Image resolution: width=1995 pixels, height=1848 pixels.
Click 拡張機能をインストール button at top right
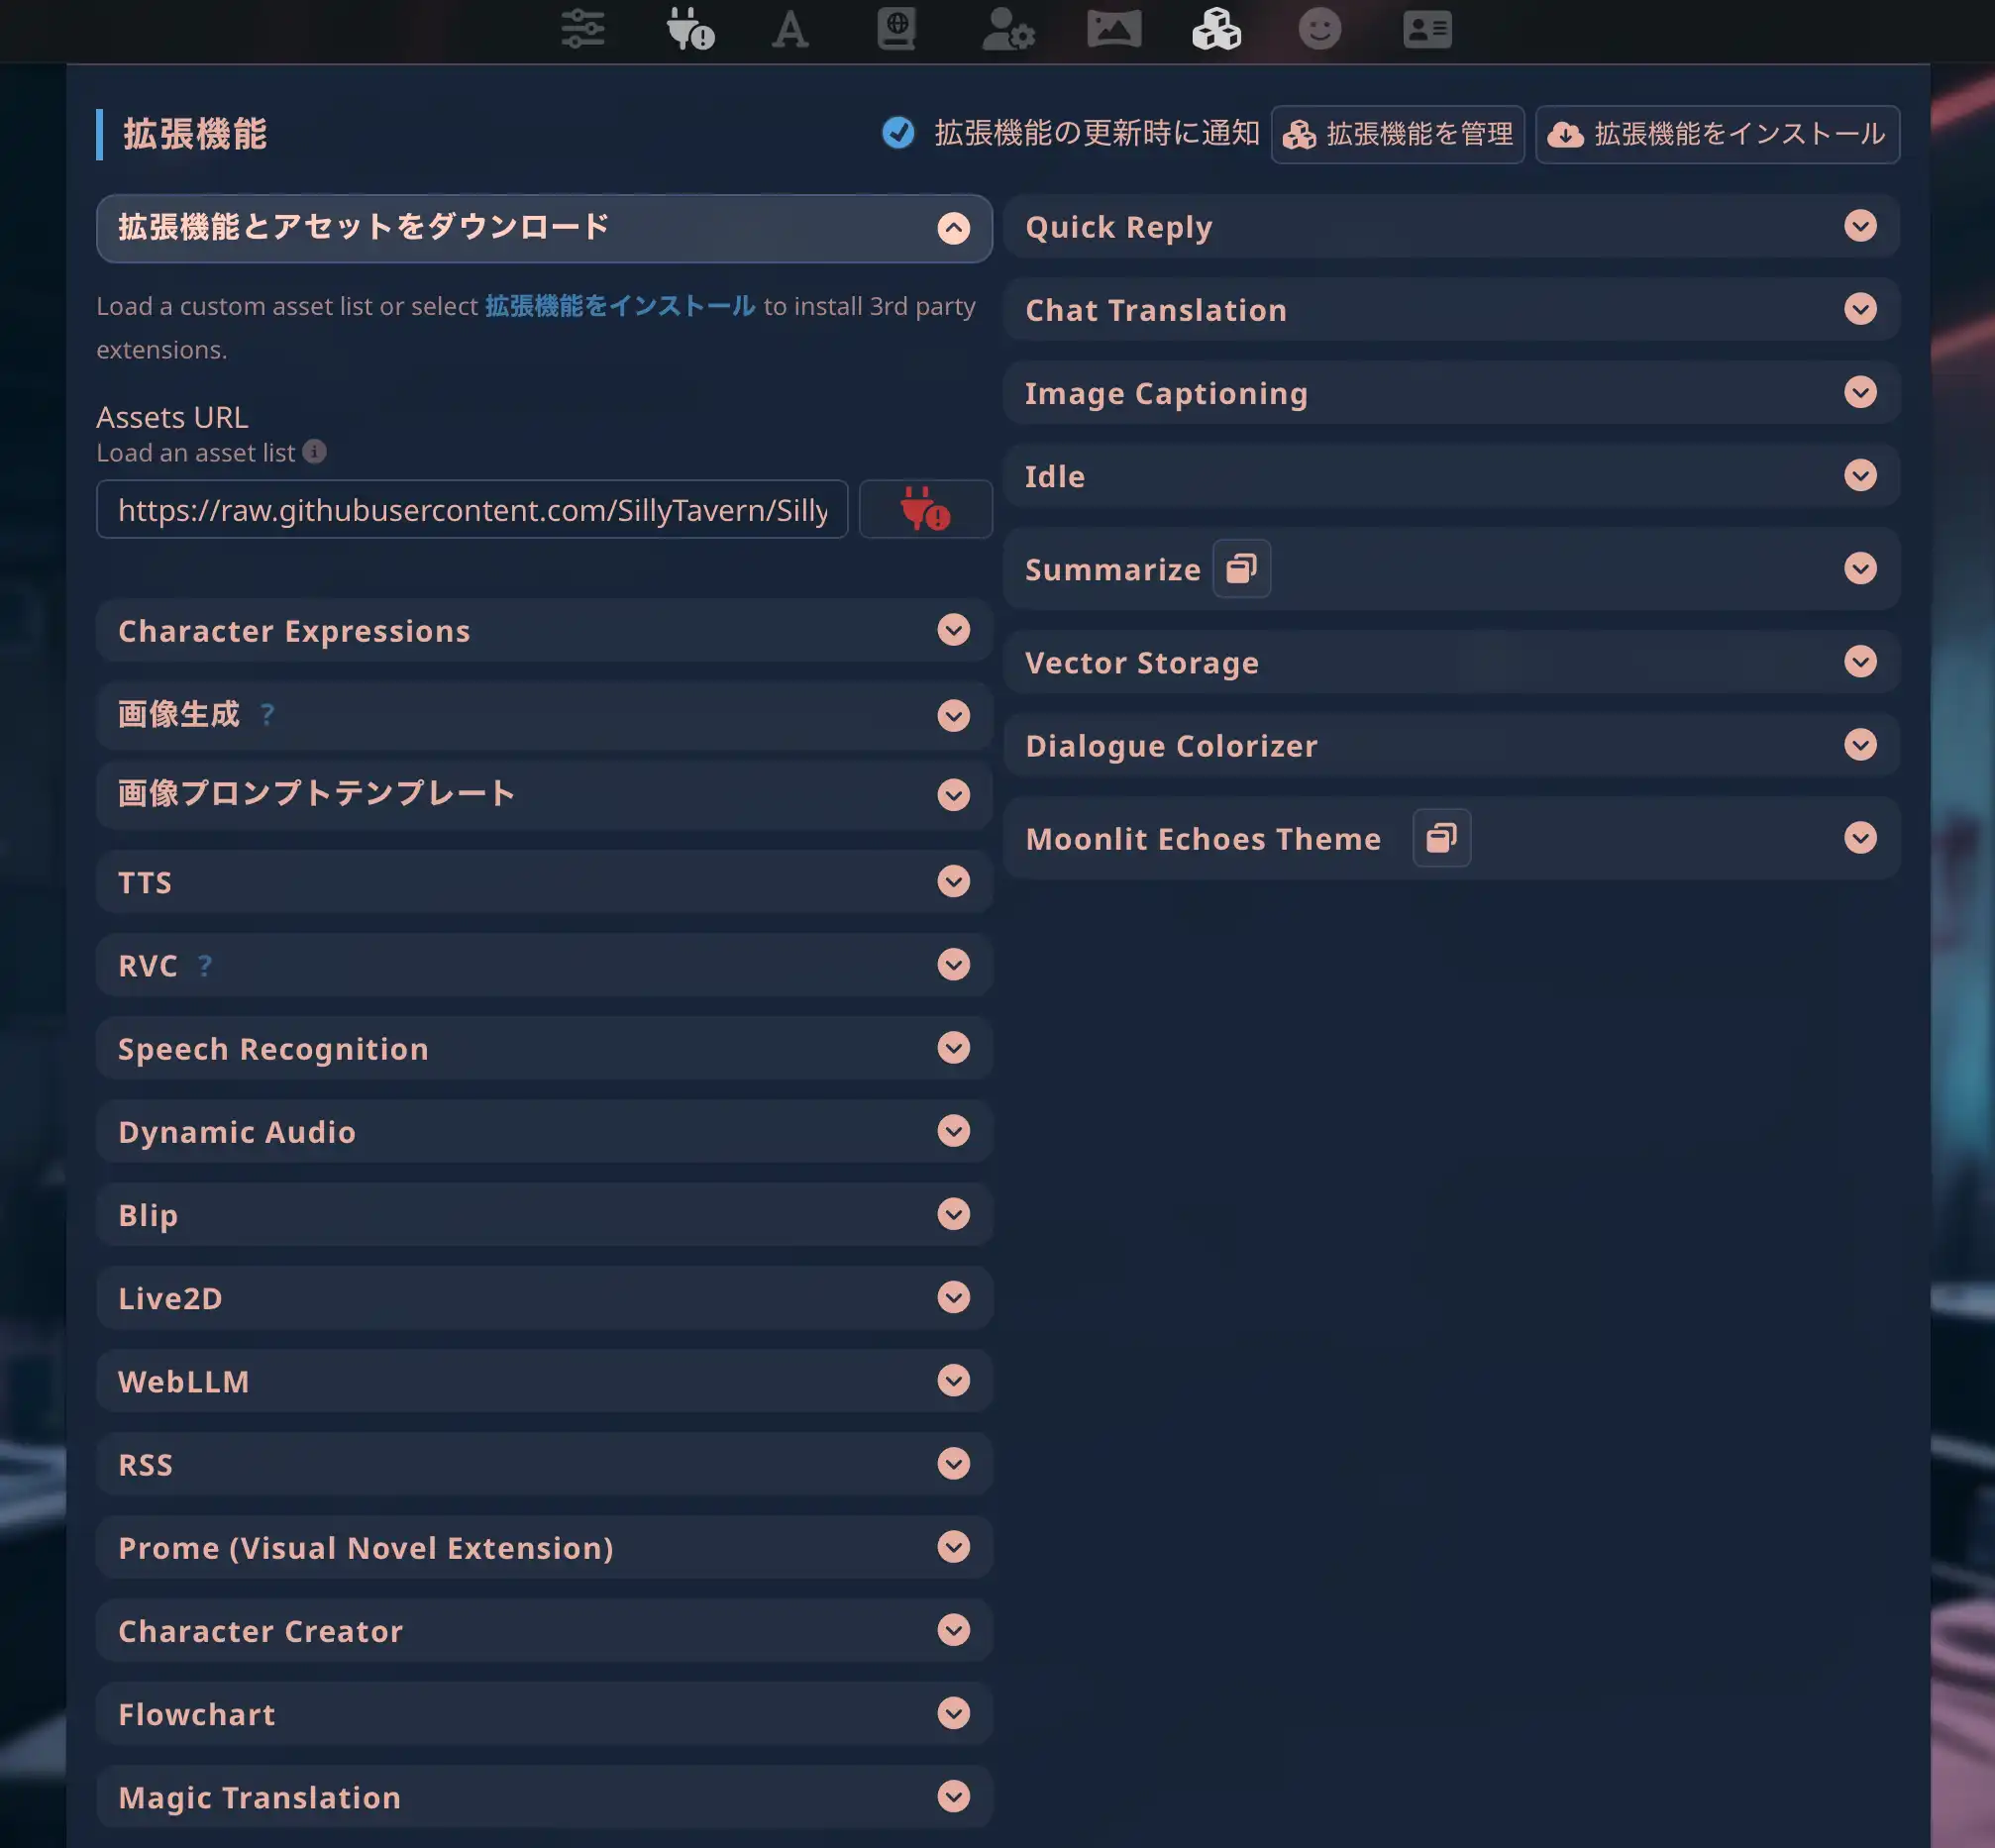pos(1717,134)
